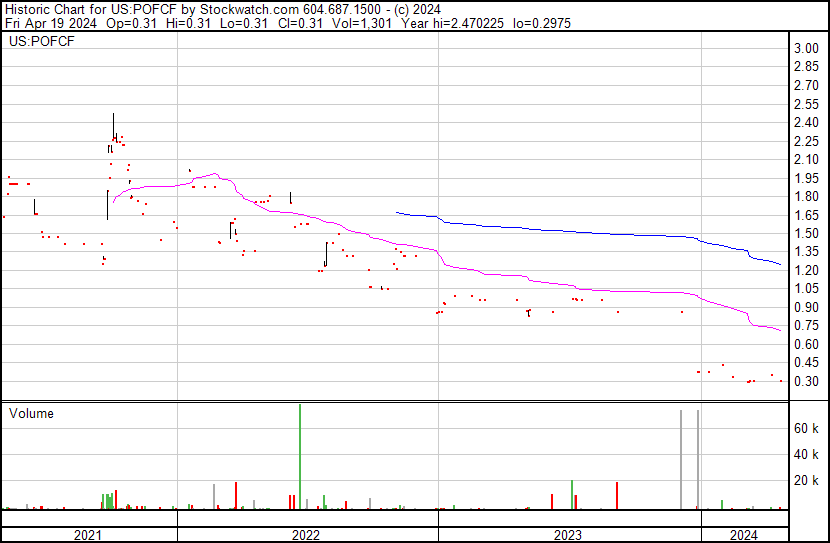830x543 pixels.
Task: Click the 20 k volume axis label
Action: (x=807, y=481)
